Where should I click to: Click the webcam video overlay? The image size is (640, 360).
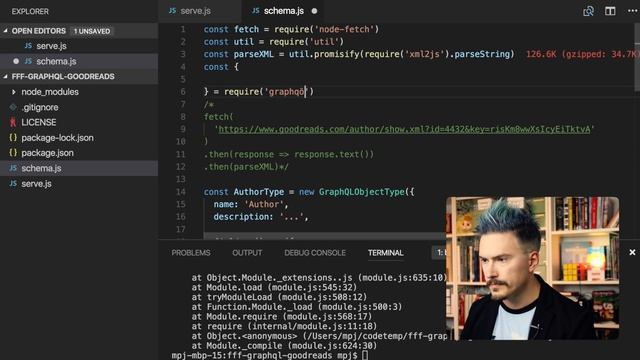tap(532, 268)
